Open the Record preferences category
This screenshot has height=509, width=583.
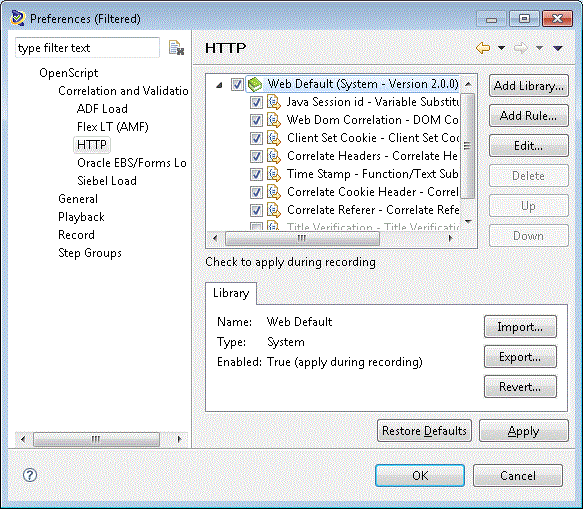pyautogui.click(x=77, y=235)
